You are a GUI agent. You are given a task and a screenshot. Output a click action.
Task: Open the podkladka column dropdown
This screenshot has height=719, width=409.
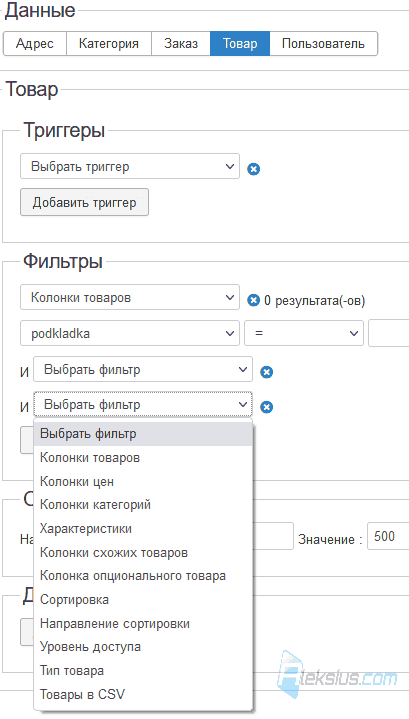pos(130,333)
